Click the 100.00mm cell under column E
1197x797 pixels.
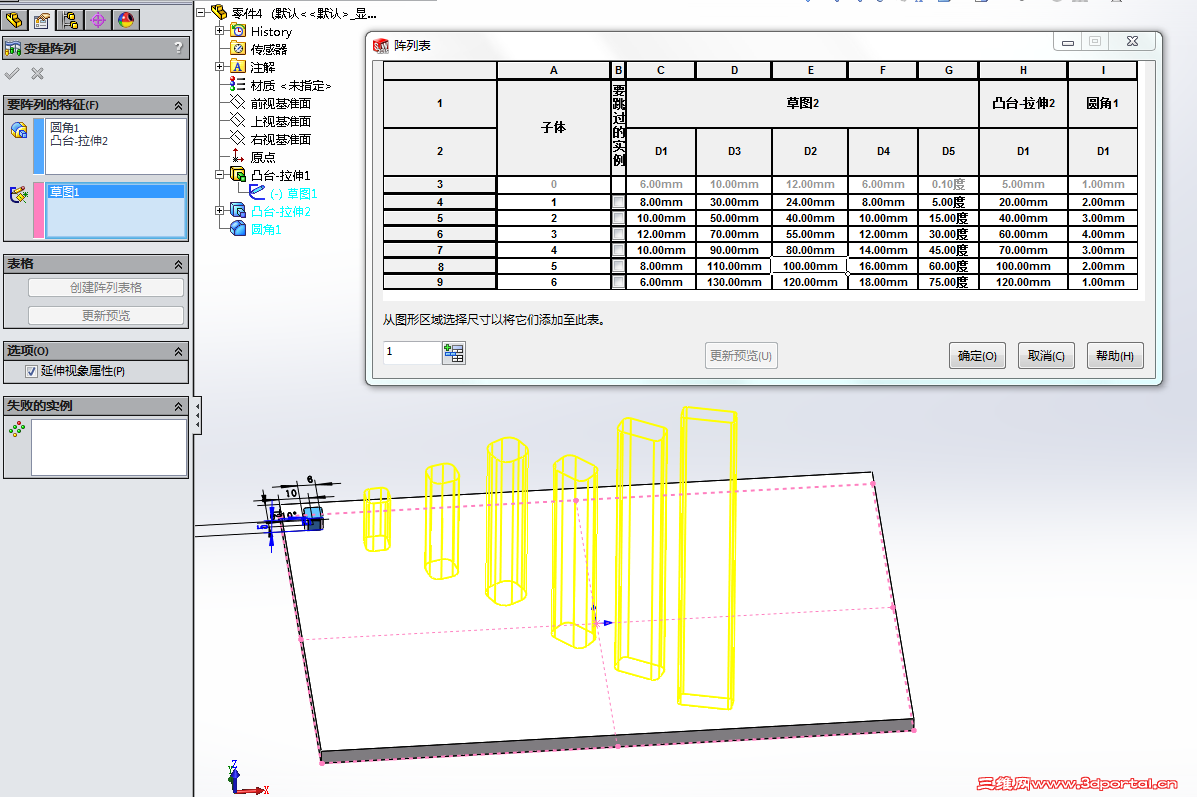810,266
